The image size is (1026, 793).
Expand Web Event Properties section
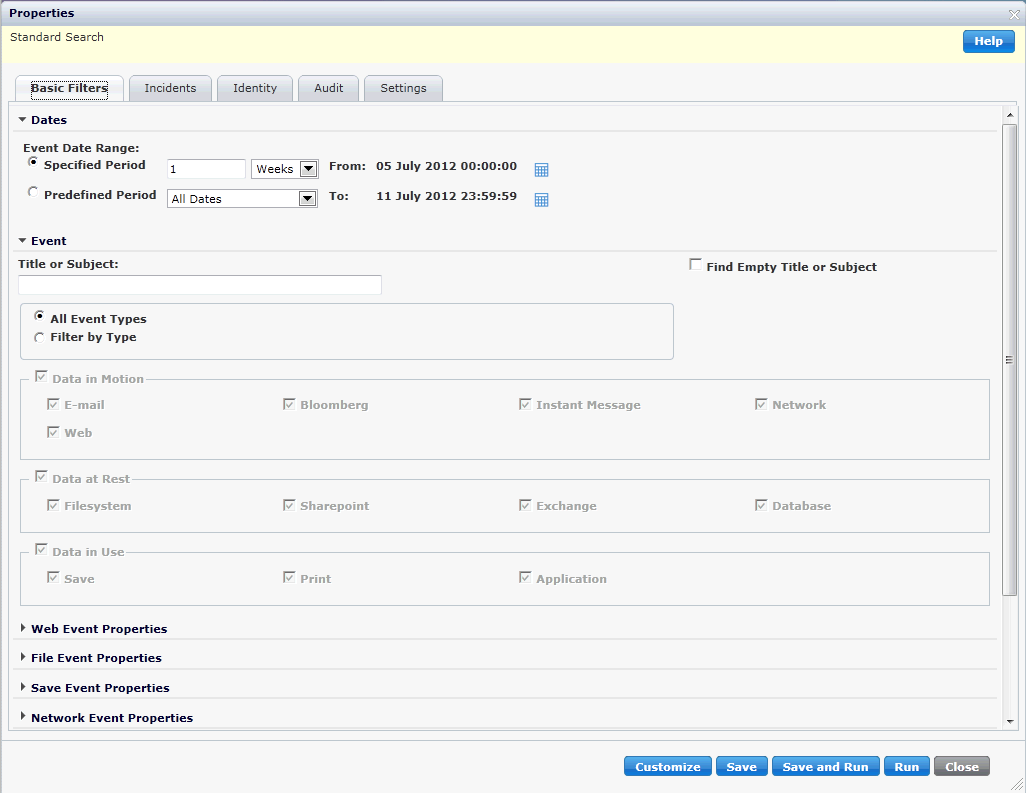24,629
